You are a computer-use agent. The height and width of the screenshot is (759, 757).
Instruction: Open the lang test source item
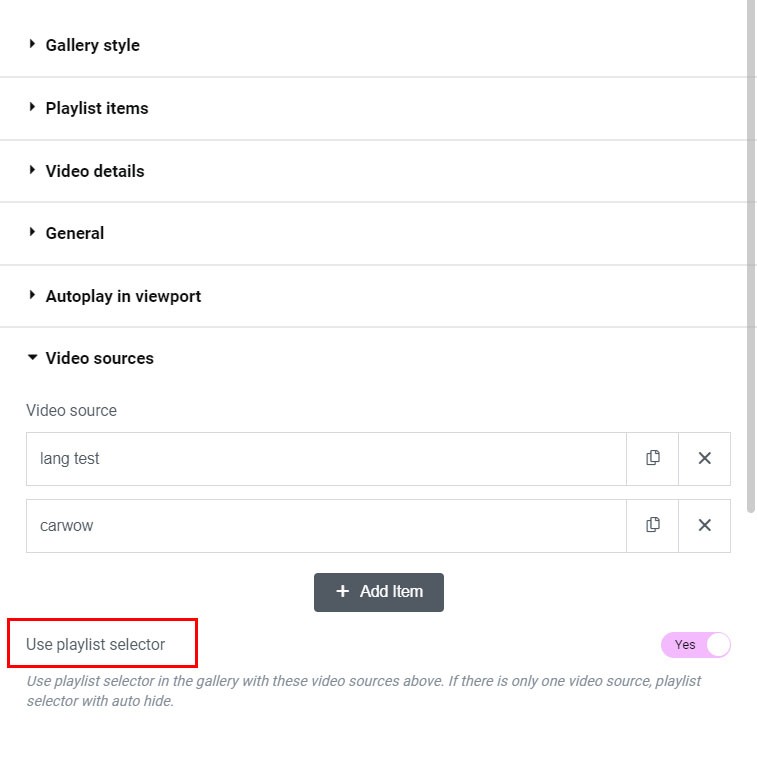[x=326, y=458]
